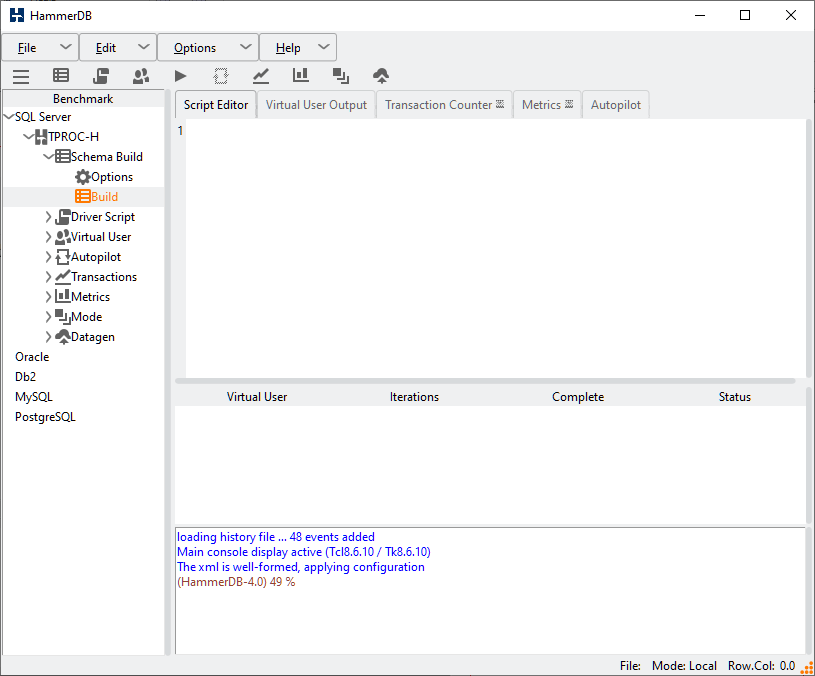Expand the Driver Script tree node

(x=49, y=217)
